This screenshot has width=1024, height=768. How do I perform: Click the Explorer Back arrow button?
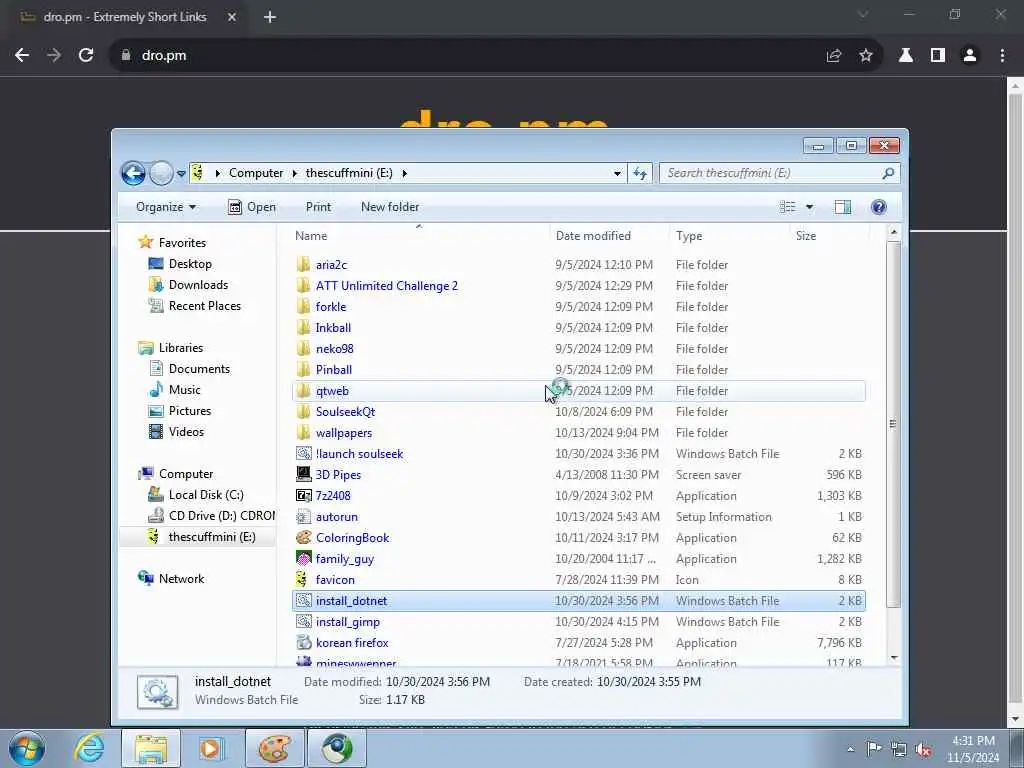click(133, 173)
